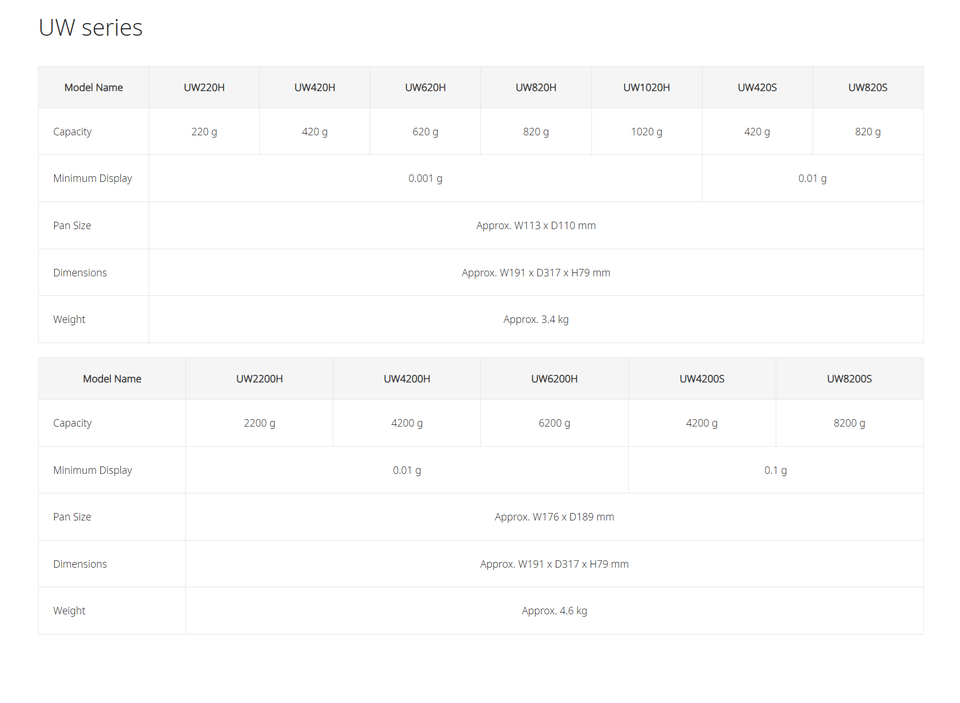Click the UW6200H model name
The height and width of the screenshot is (703, 960).
[554, 379]
